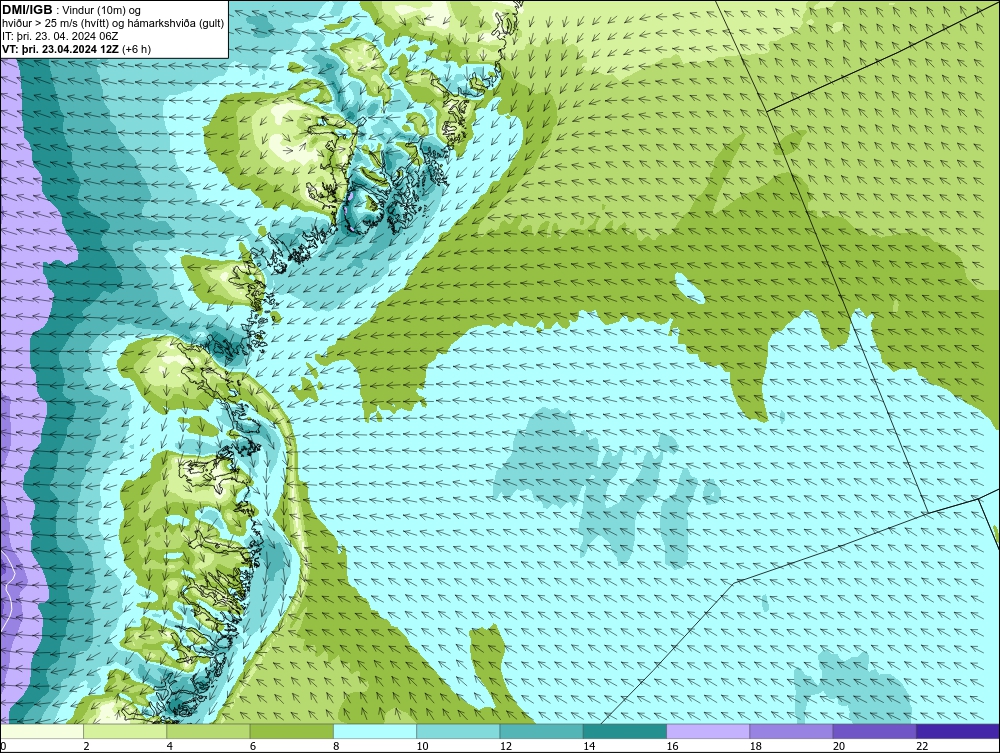This screenshot has width=1000, height=753.
Task: Click the green 4–6 m/s legend swatch
Action: pyautogui.click(x=208, y=731)
